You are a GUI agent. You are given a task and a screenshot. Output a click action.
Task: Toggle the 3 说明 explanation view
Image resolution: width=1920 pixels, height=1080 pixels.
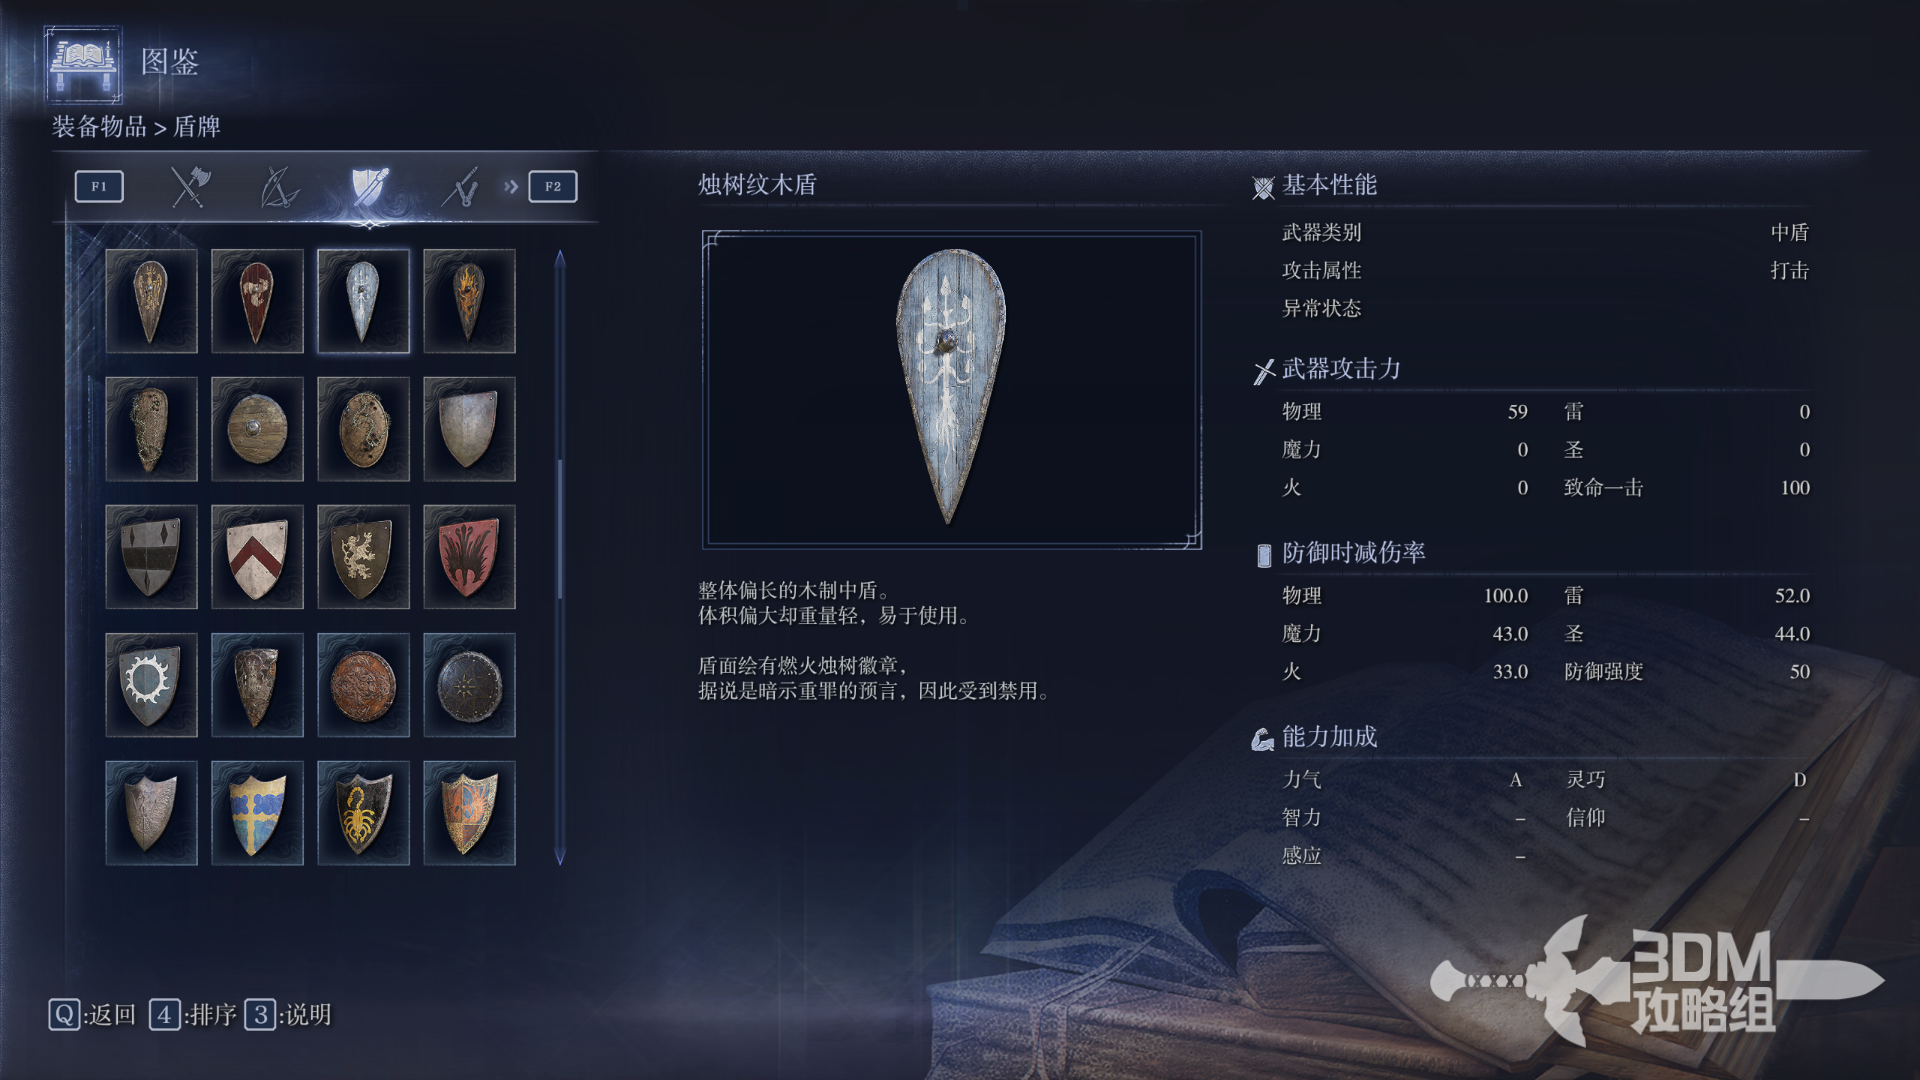pyautogui.click(x=288, y=1015)
